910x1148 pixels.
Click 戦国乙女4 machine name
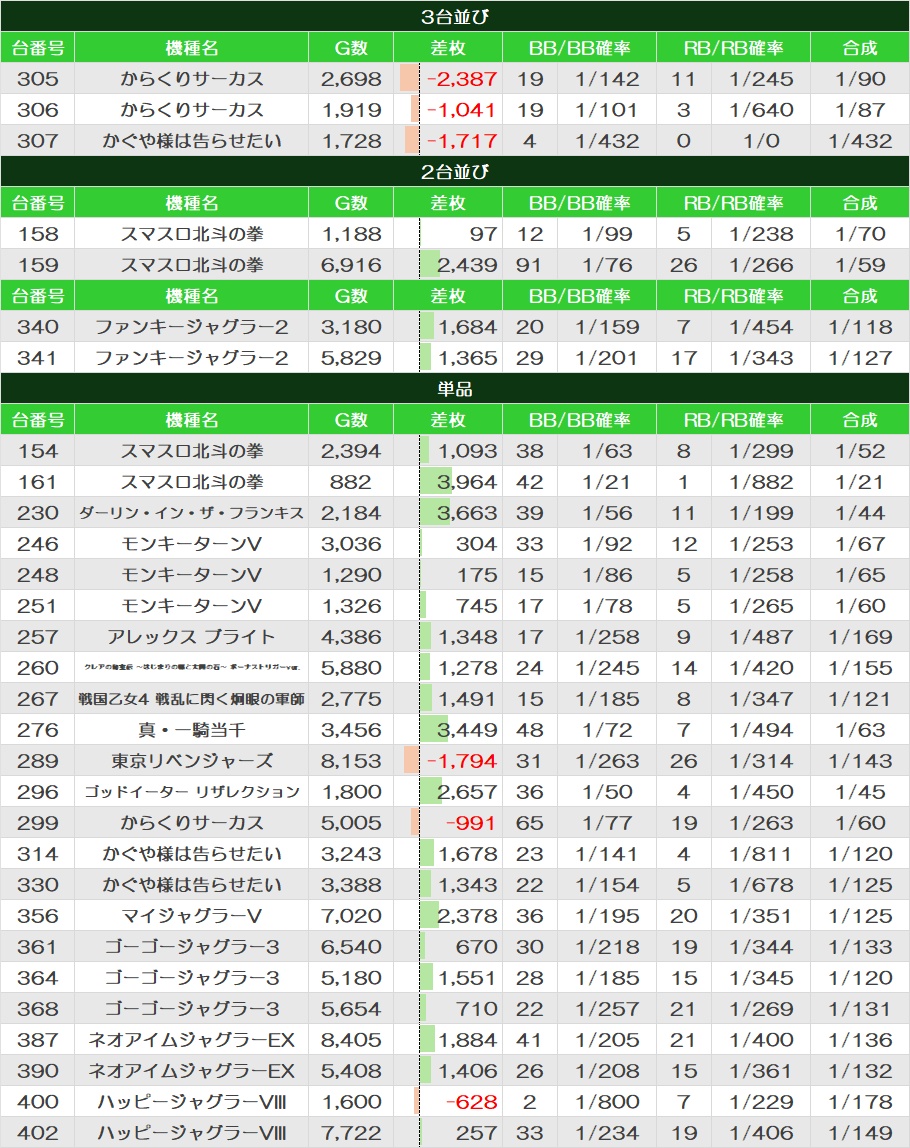[192, 698]
